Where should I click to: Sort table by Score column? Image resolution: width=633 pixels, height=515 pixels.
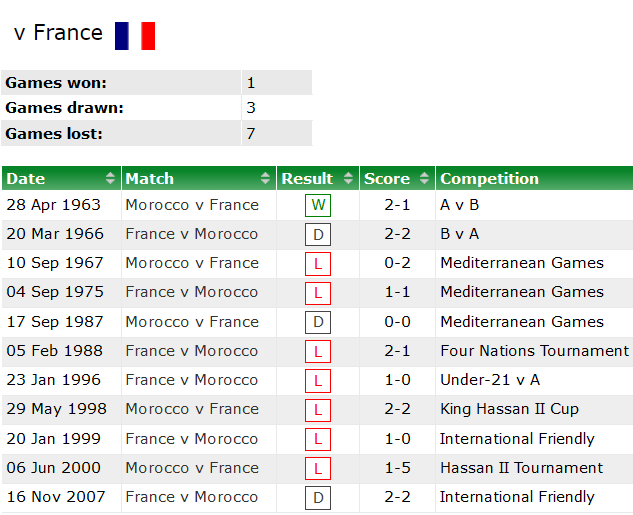tap(396, 179)
